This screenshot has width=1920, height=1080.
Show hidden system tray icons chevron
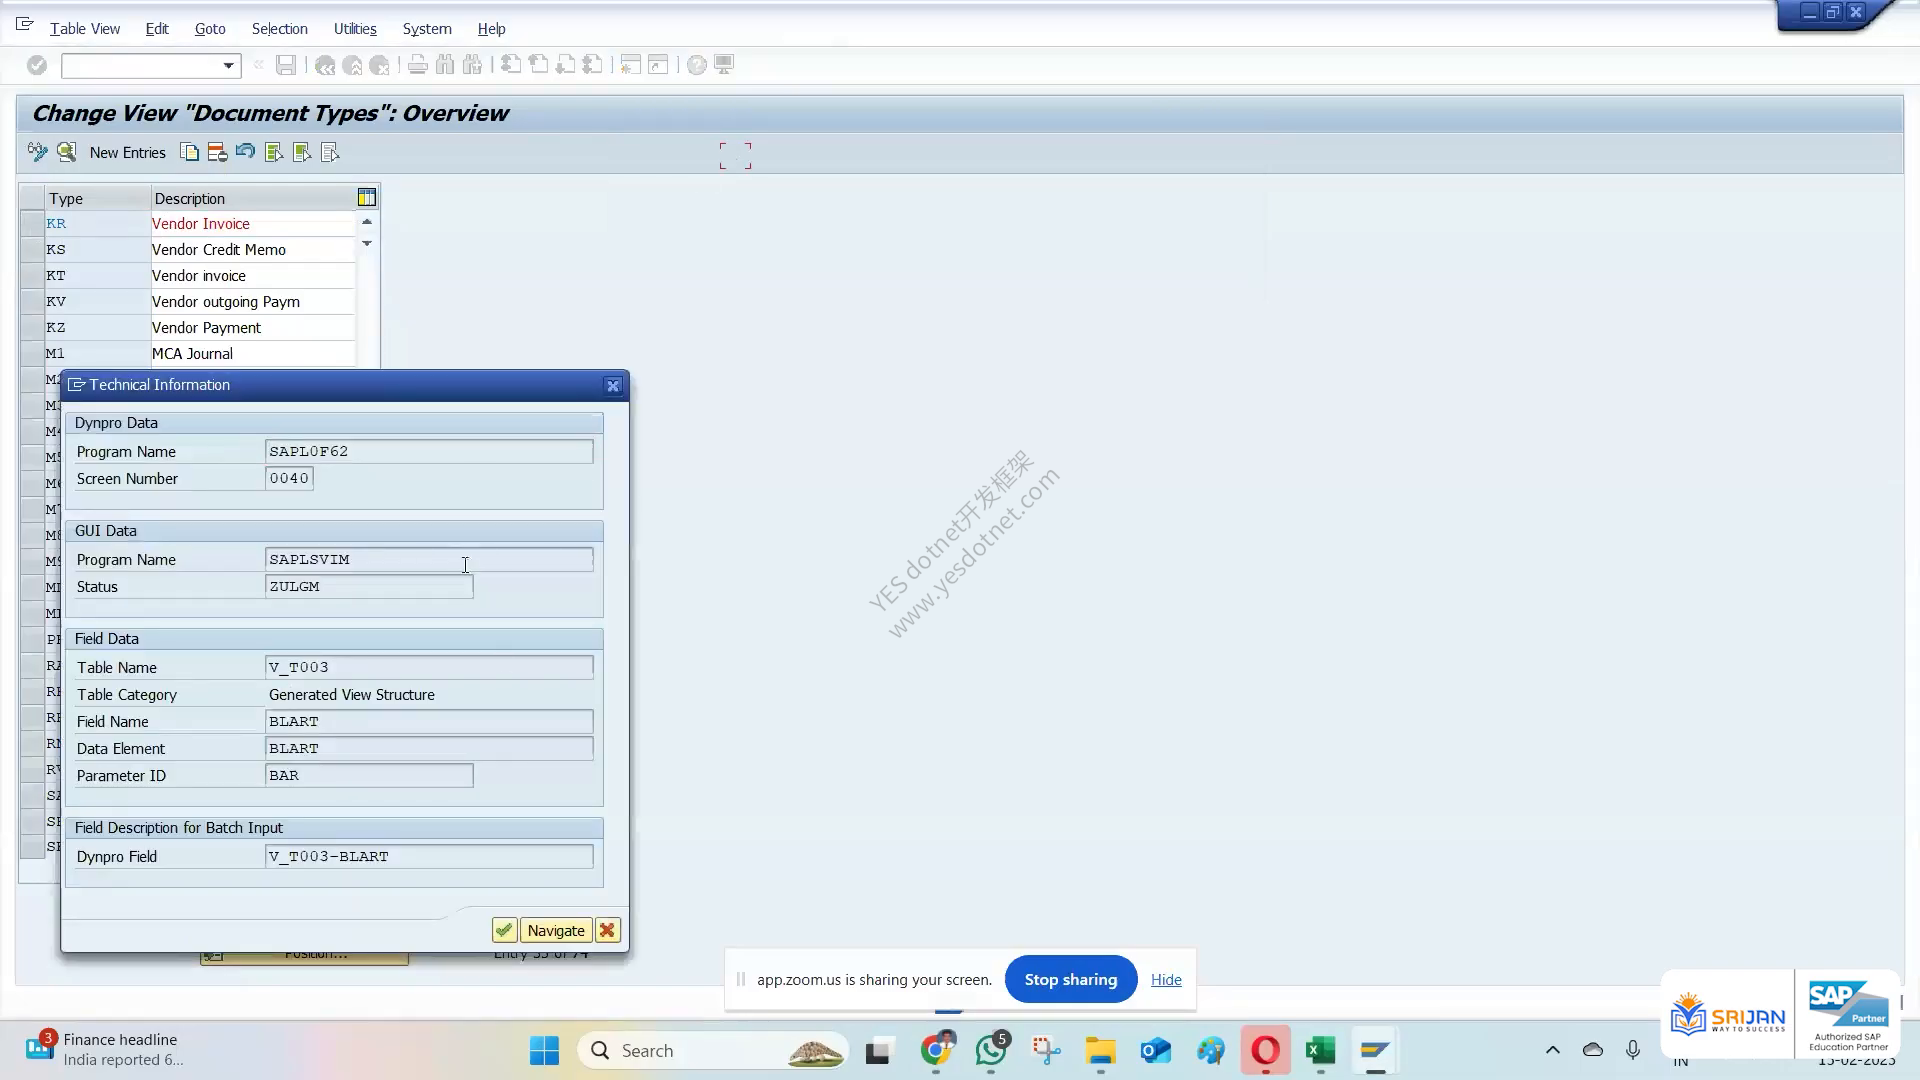pyautogui.click(x=1553, y=1050)
